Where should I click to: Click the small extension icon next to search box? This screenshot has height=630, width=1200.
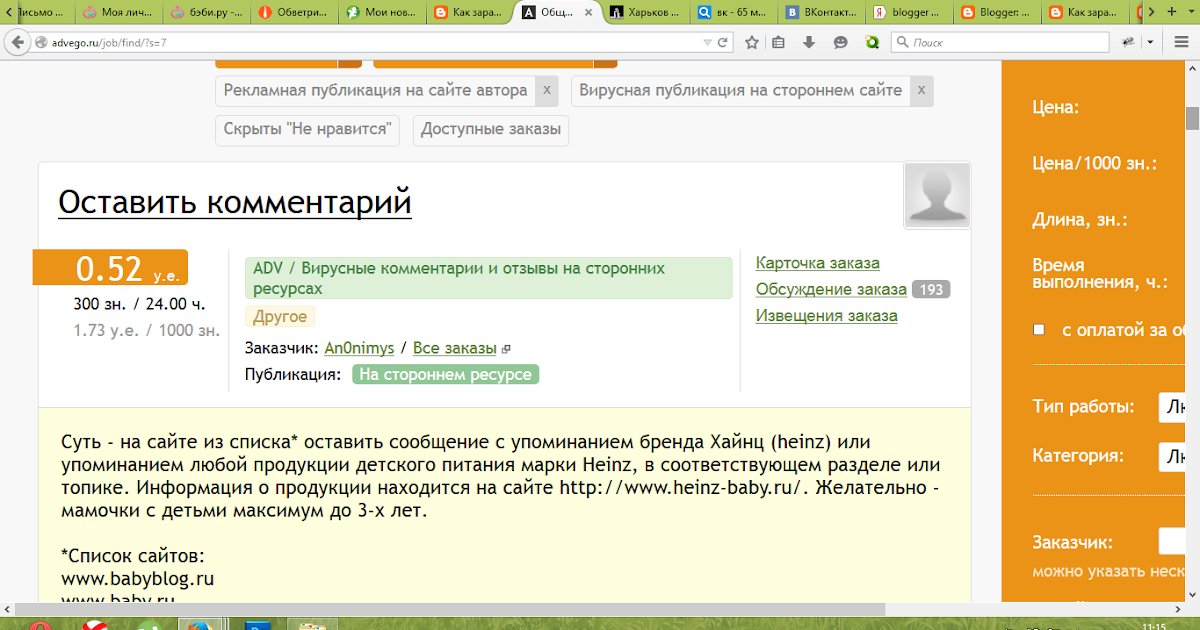(1129, 43)
